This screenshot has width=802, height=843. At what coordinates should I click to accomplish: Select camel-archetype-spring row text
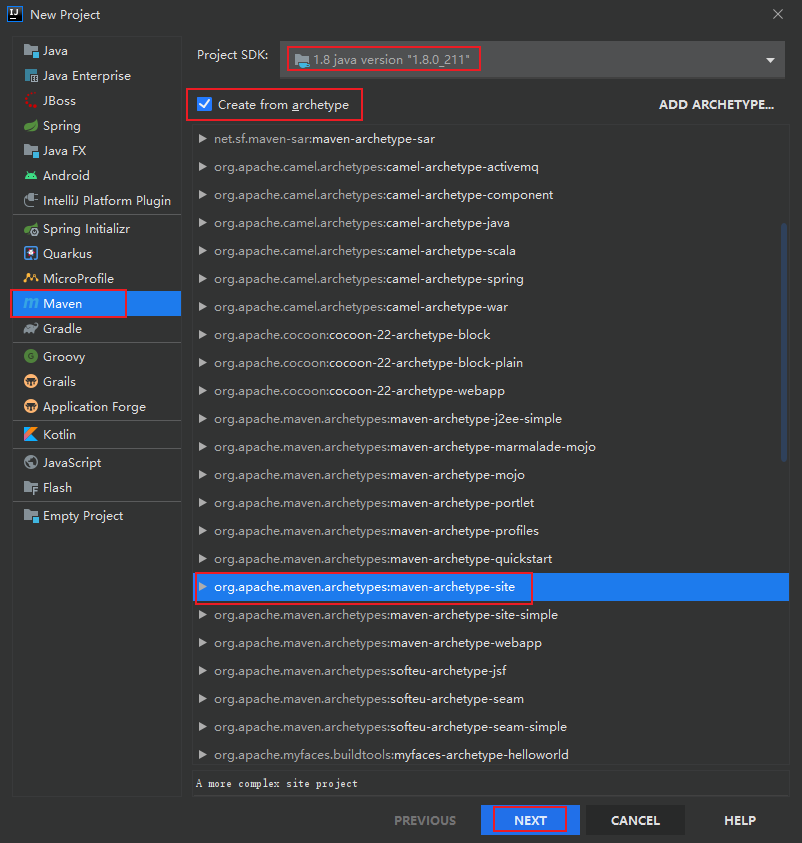tap(369, 278)
